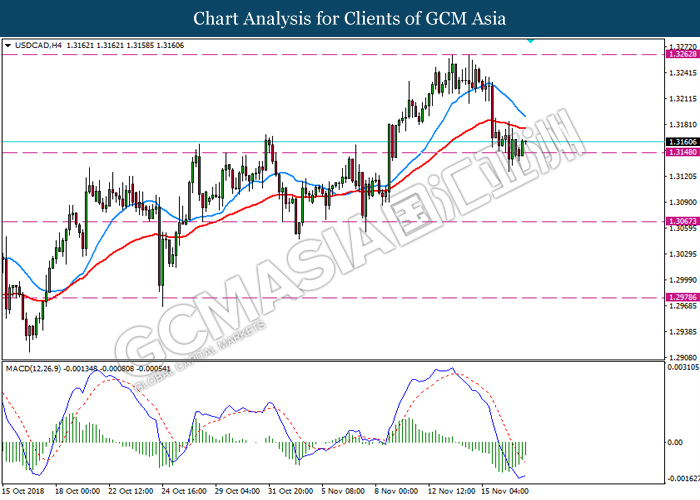This screenshot has height=500, width=700.
Task: Click the 22 Oct 12:00 time label
Action: pos(131,491)
